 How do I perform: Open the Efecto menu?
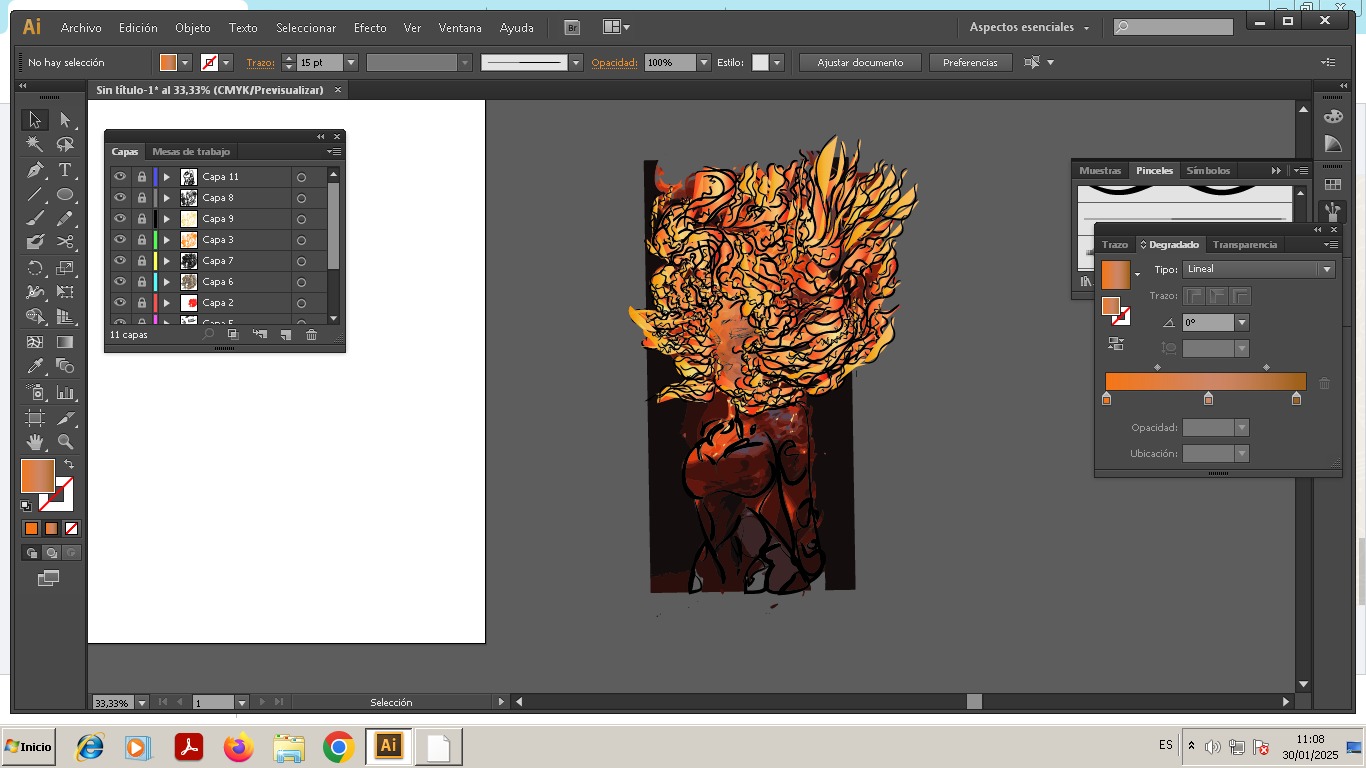(370, 28)
